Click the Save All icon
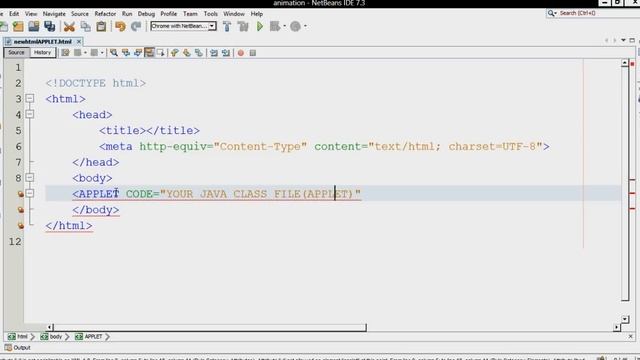Screen dimensions: 640x360 [49, 27]
